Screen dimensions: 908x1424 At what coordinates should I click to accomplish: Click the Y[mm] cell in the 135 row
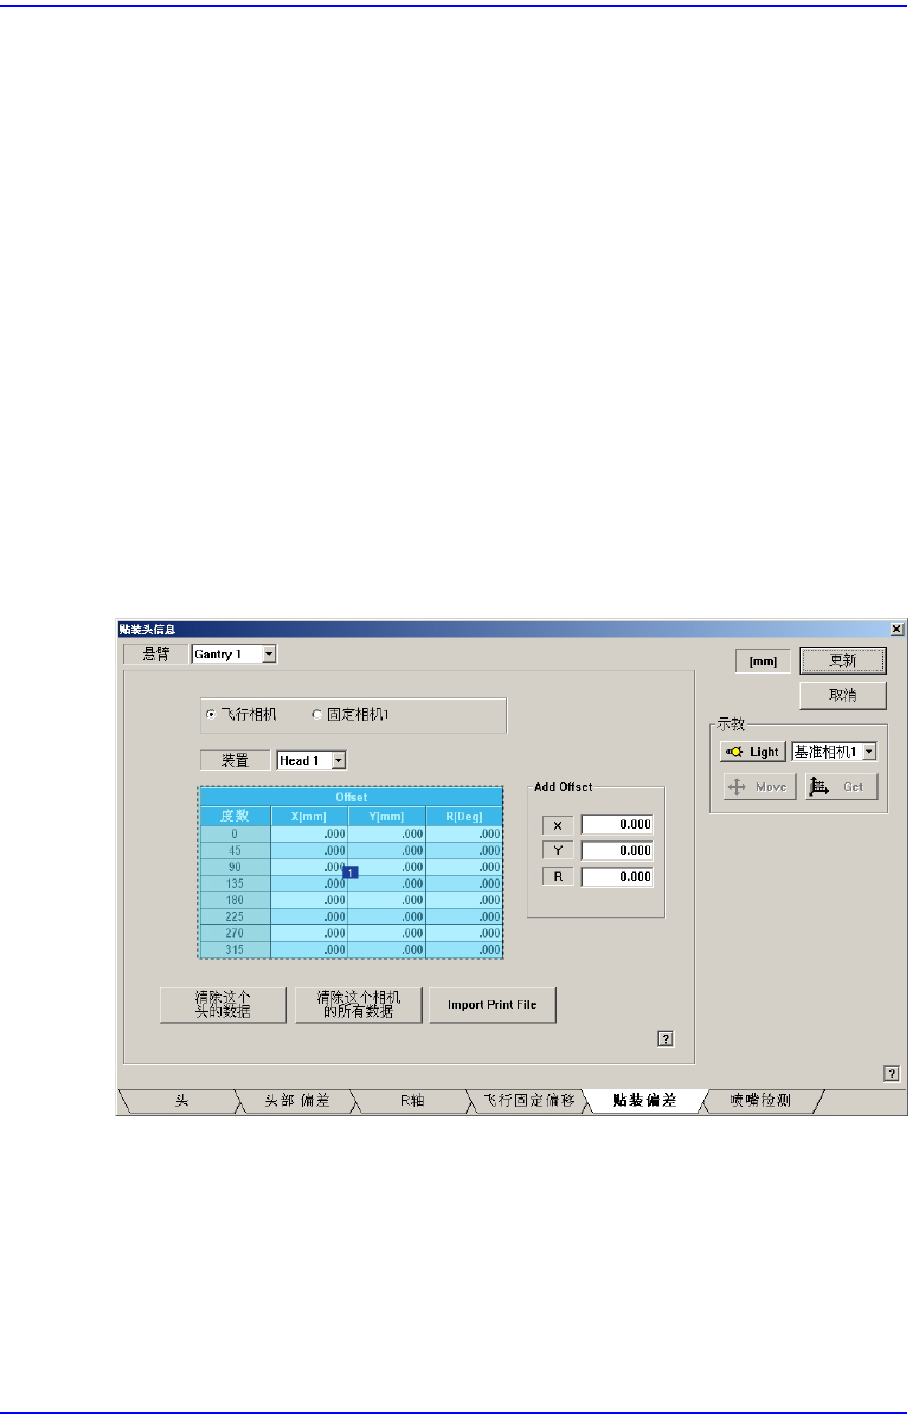pyautogui.click(x=387, y=884)
